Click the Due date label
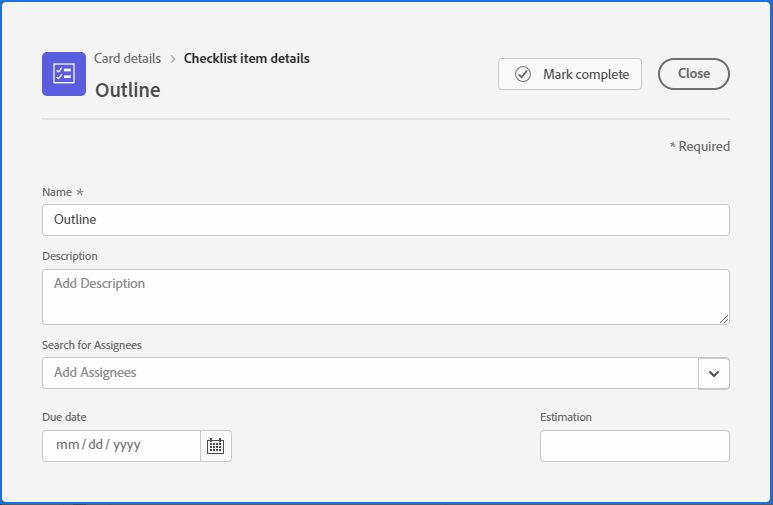773x505 pixels. [x=65, y=417]
